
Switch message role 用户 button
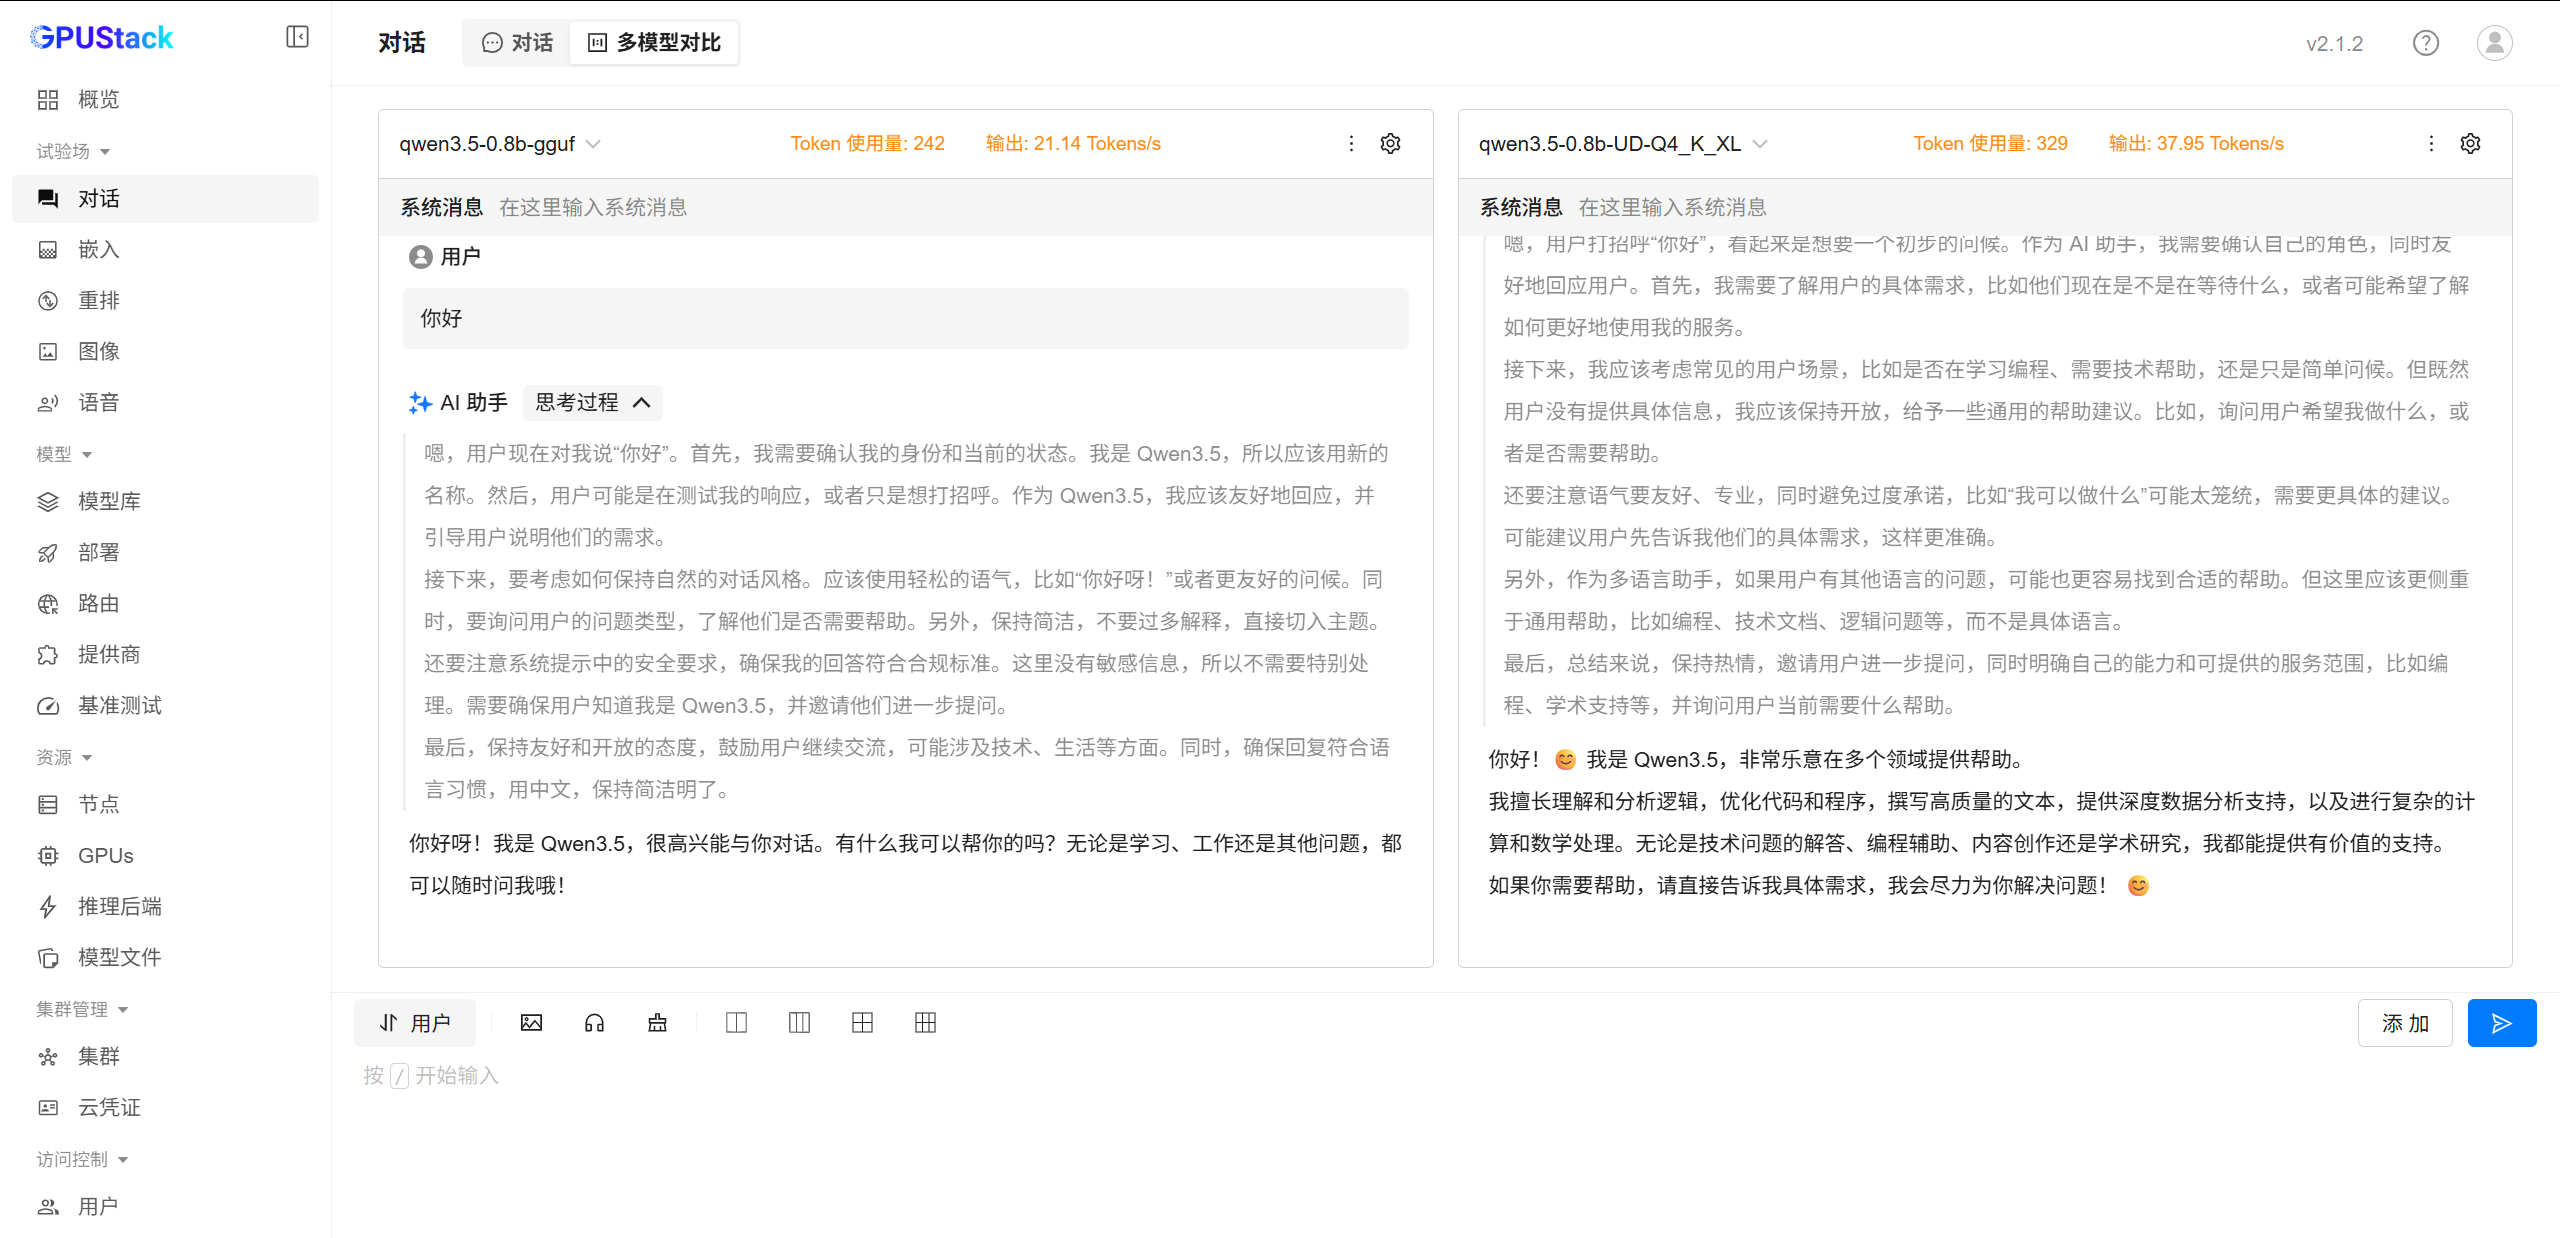coord(414,1023)
